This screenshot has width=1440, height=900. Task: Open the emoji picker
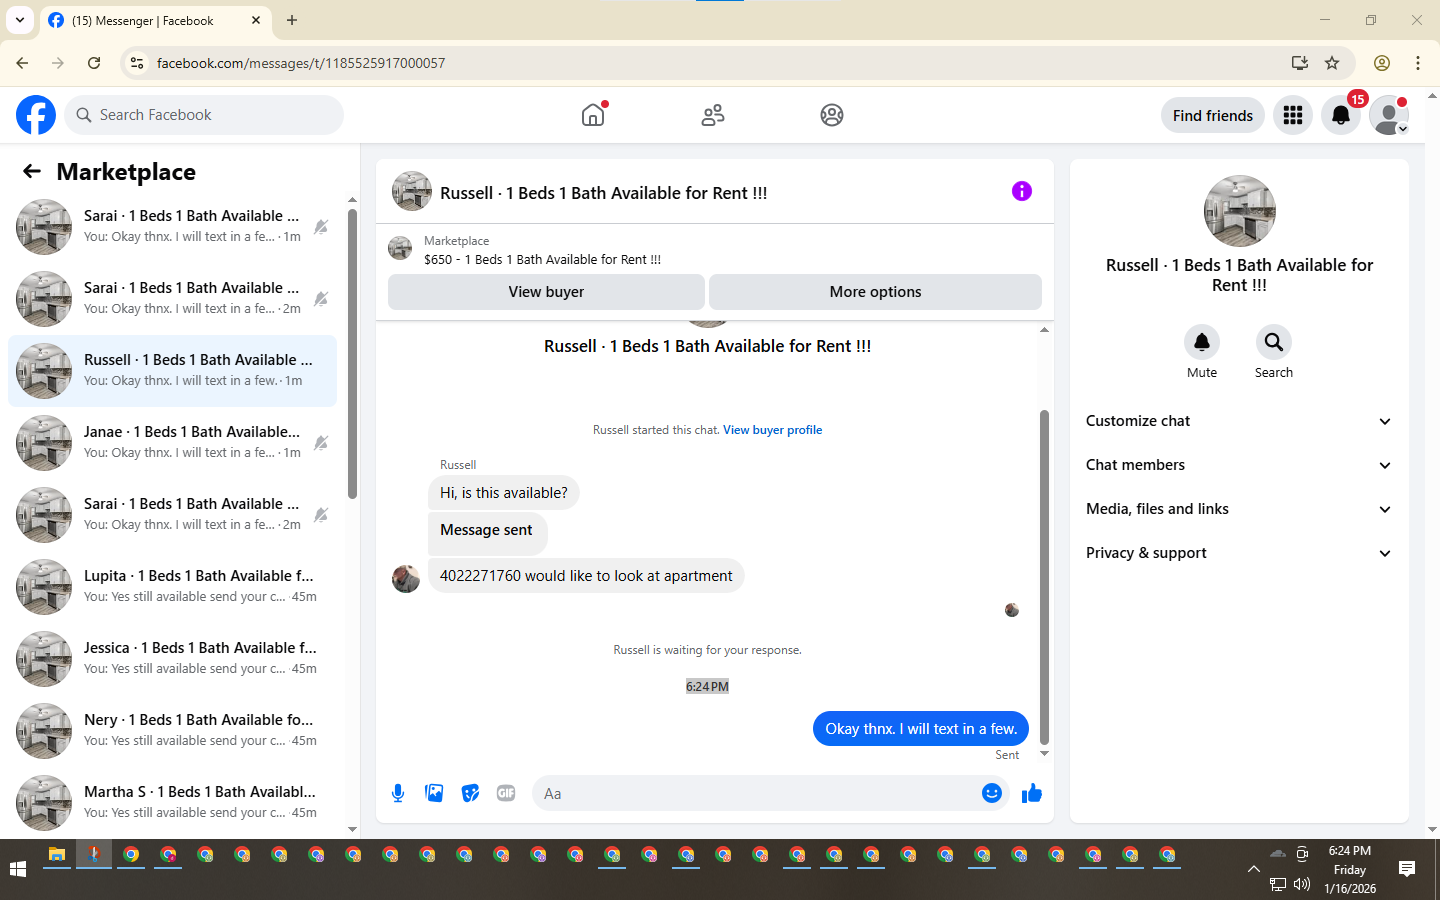coord(992,793)
